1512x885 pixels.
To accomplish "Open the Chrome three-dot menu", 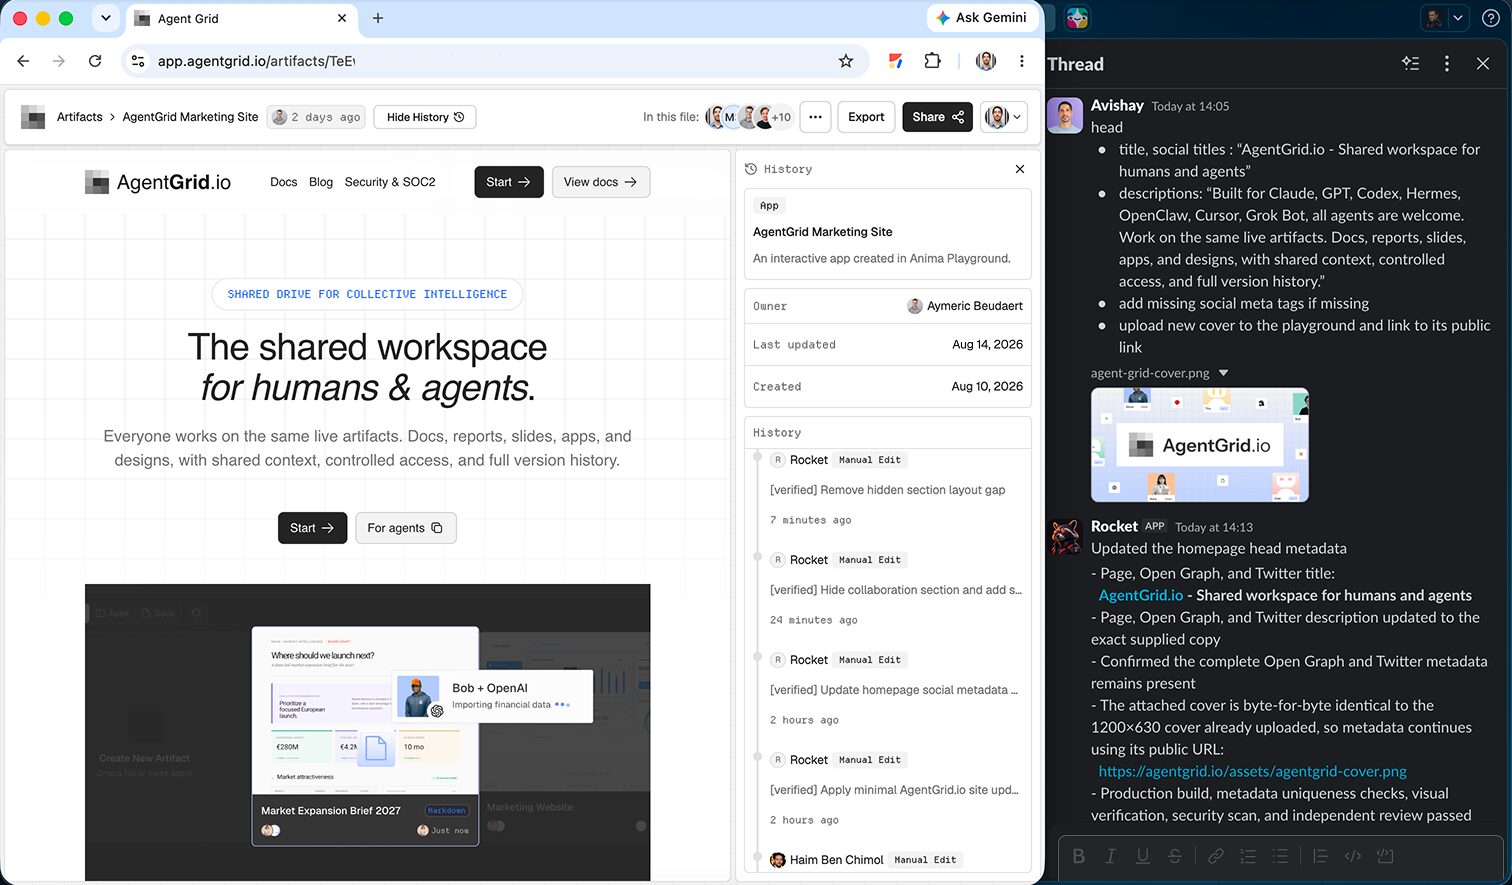I will pos(1021,61).
